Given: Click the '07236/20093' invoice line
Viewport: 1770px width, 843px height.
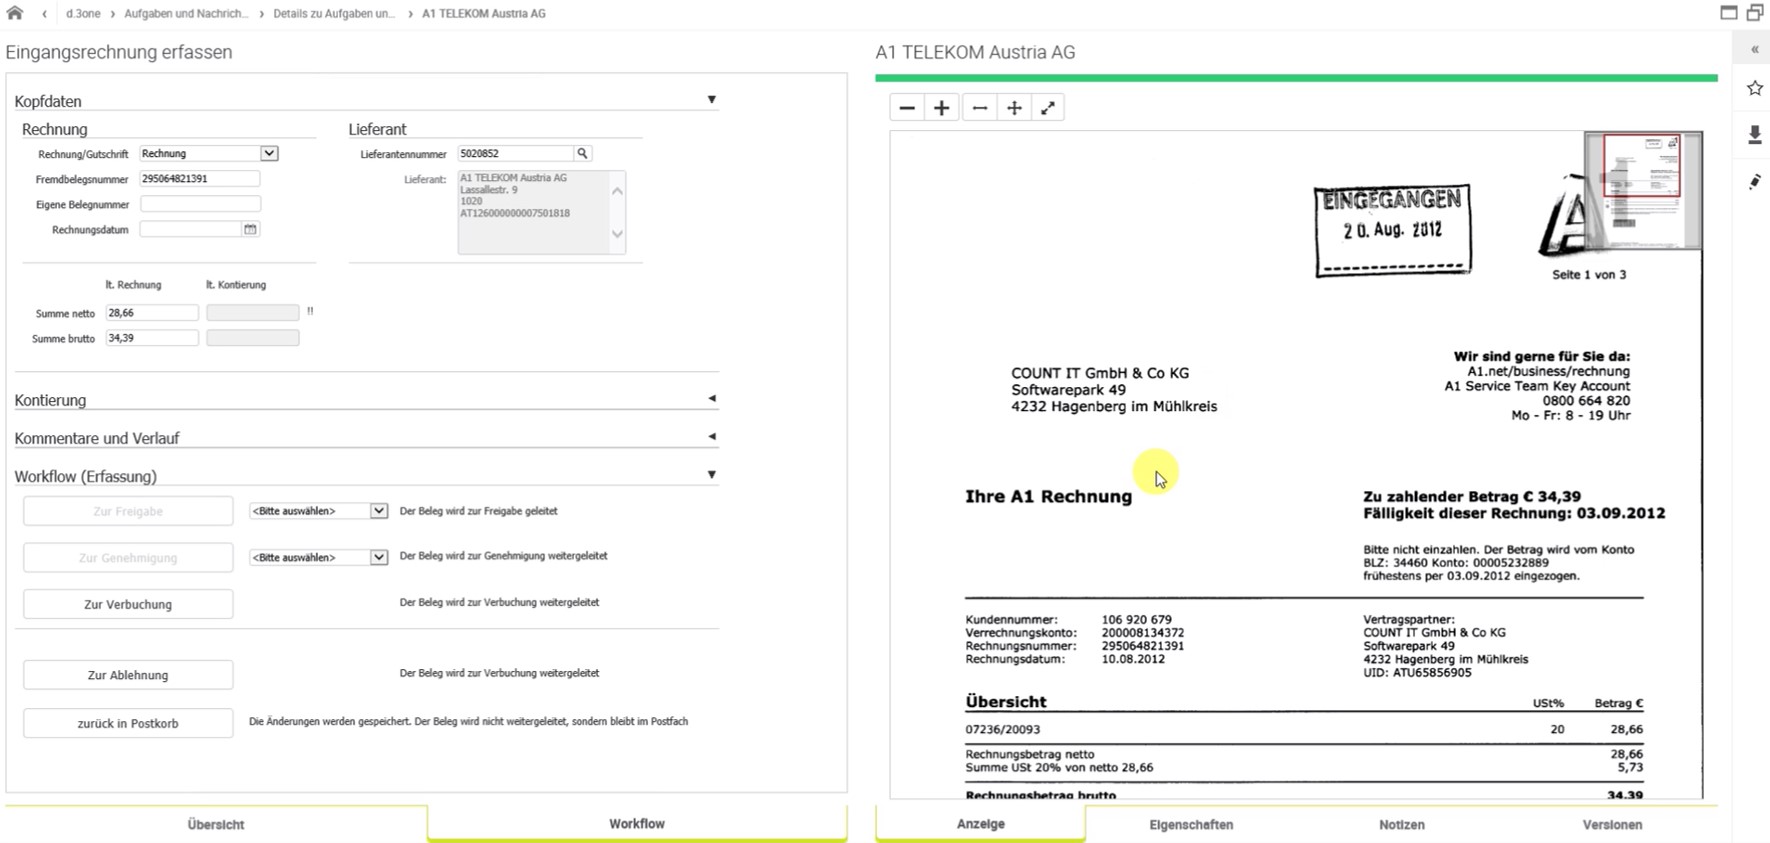Looking at the screenshot, I should tap(1003, 729).
